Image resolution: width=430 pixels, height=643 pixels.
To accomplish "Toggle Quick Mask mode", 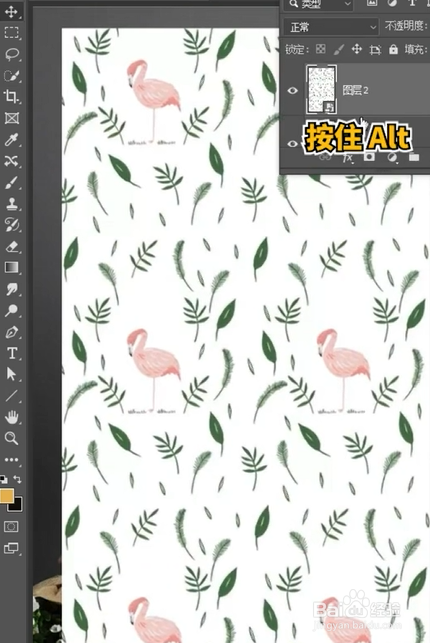I will pos(11,527).
